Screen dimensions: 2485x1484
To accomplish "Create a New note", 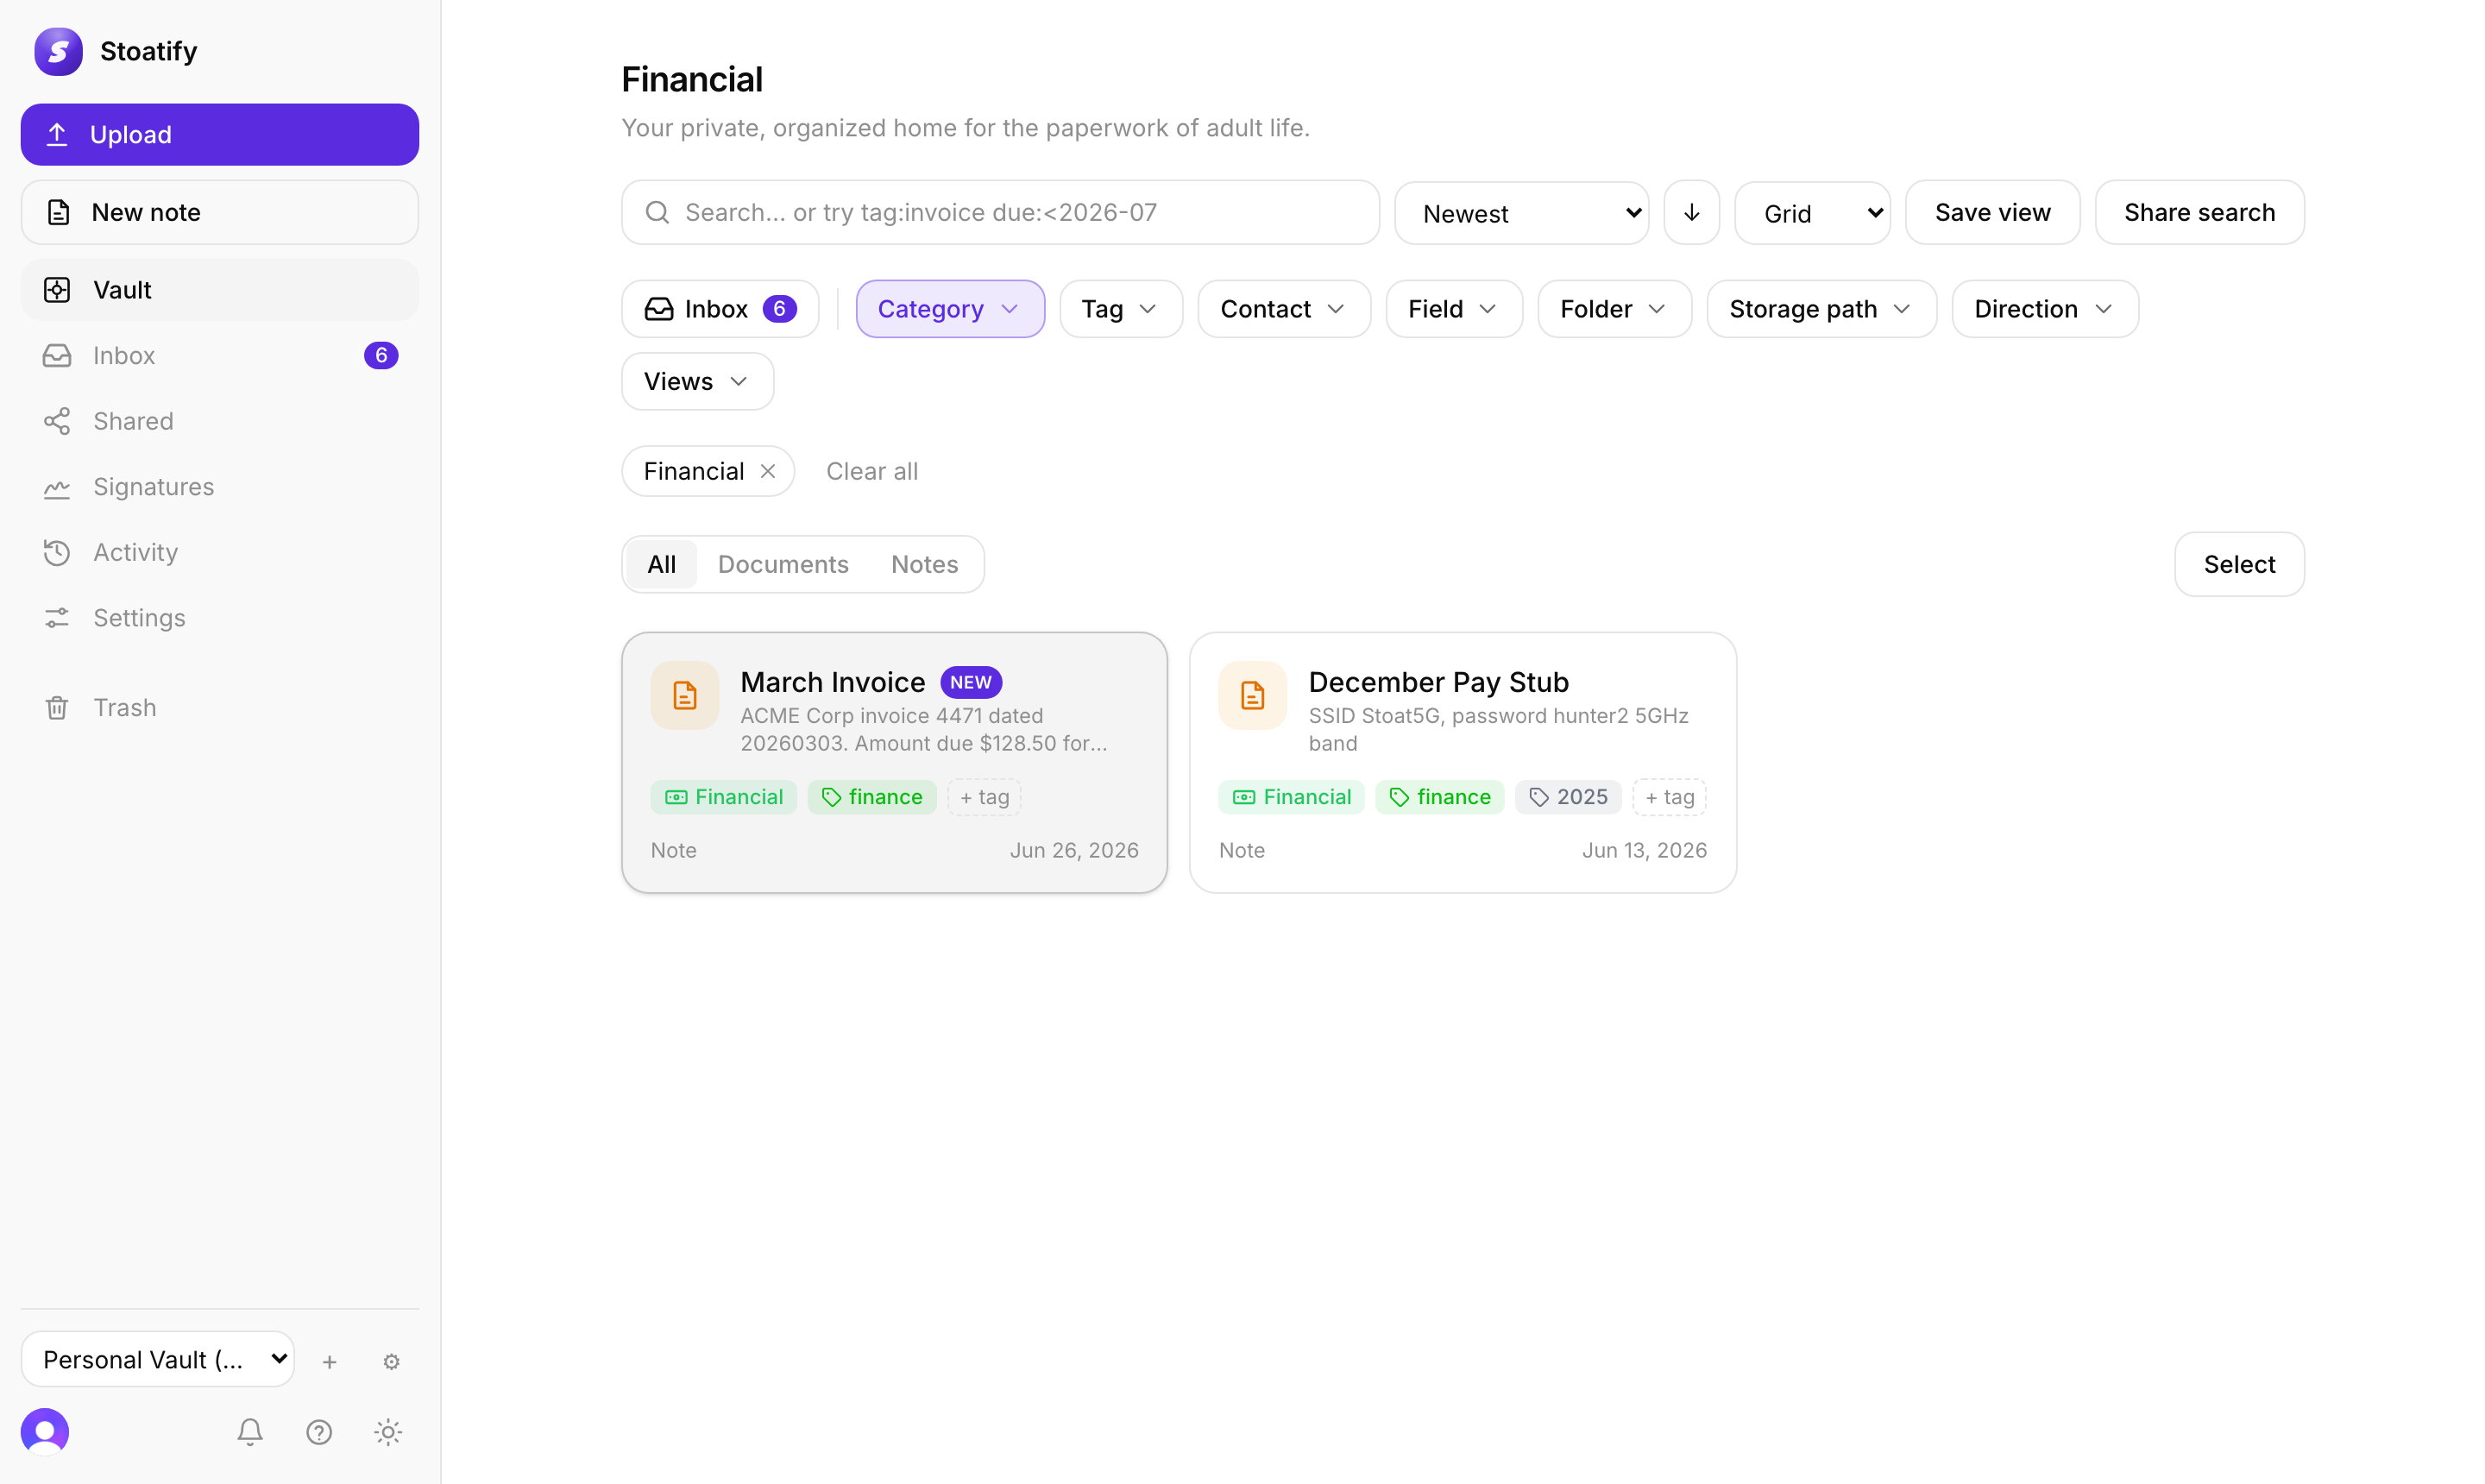I will [220, 212].
